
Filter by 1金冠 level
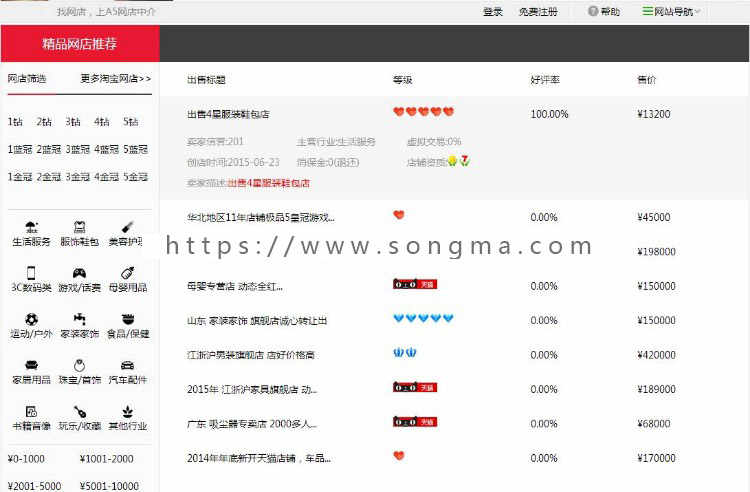click(x=20, y=177)
